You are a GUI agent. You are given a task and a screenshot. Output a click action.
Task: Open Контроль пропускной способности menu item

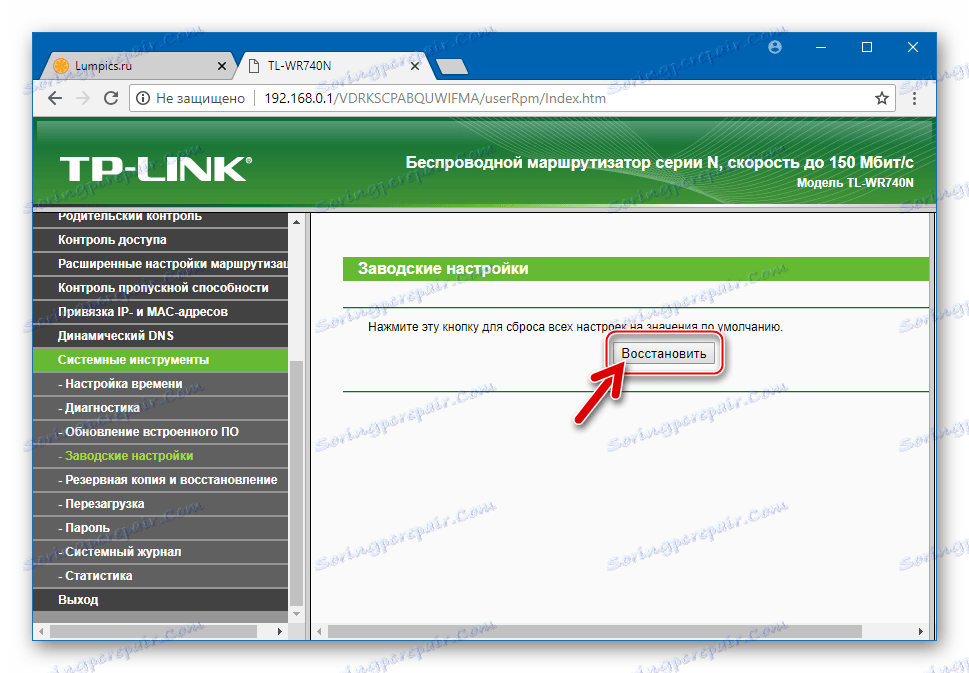[x=161, y=288]
